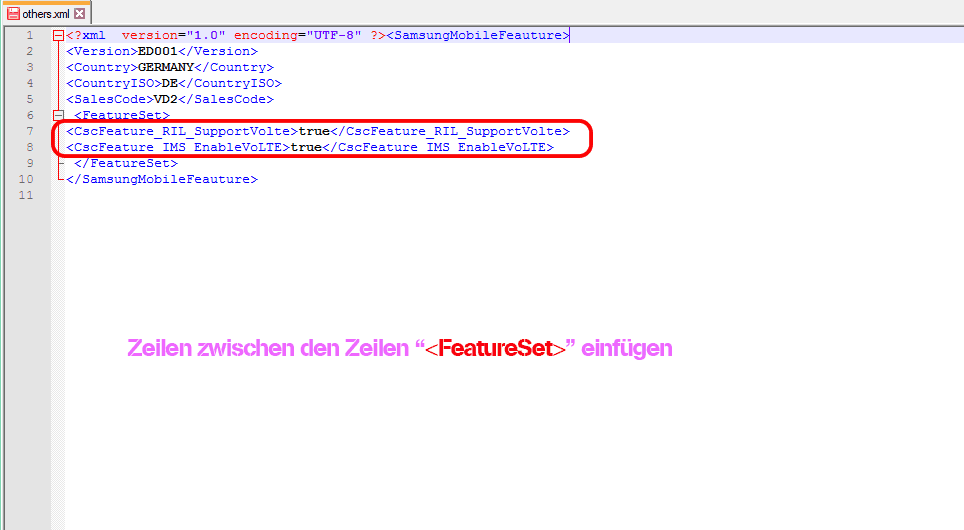Click 'true' in the CscFeature_RIL_SupportVolte line
The width and height of the screenshot is (964, 530).
[314, 131]
